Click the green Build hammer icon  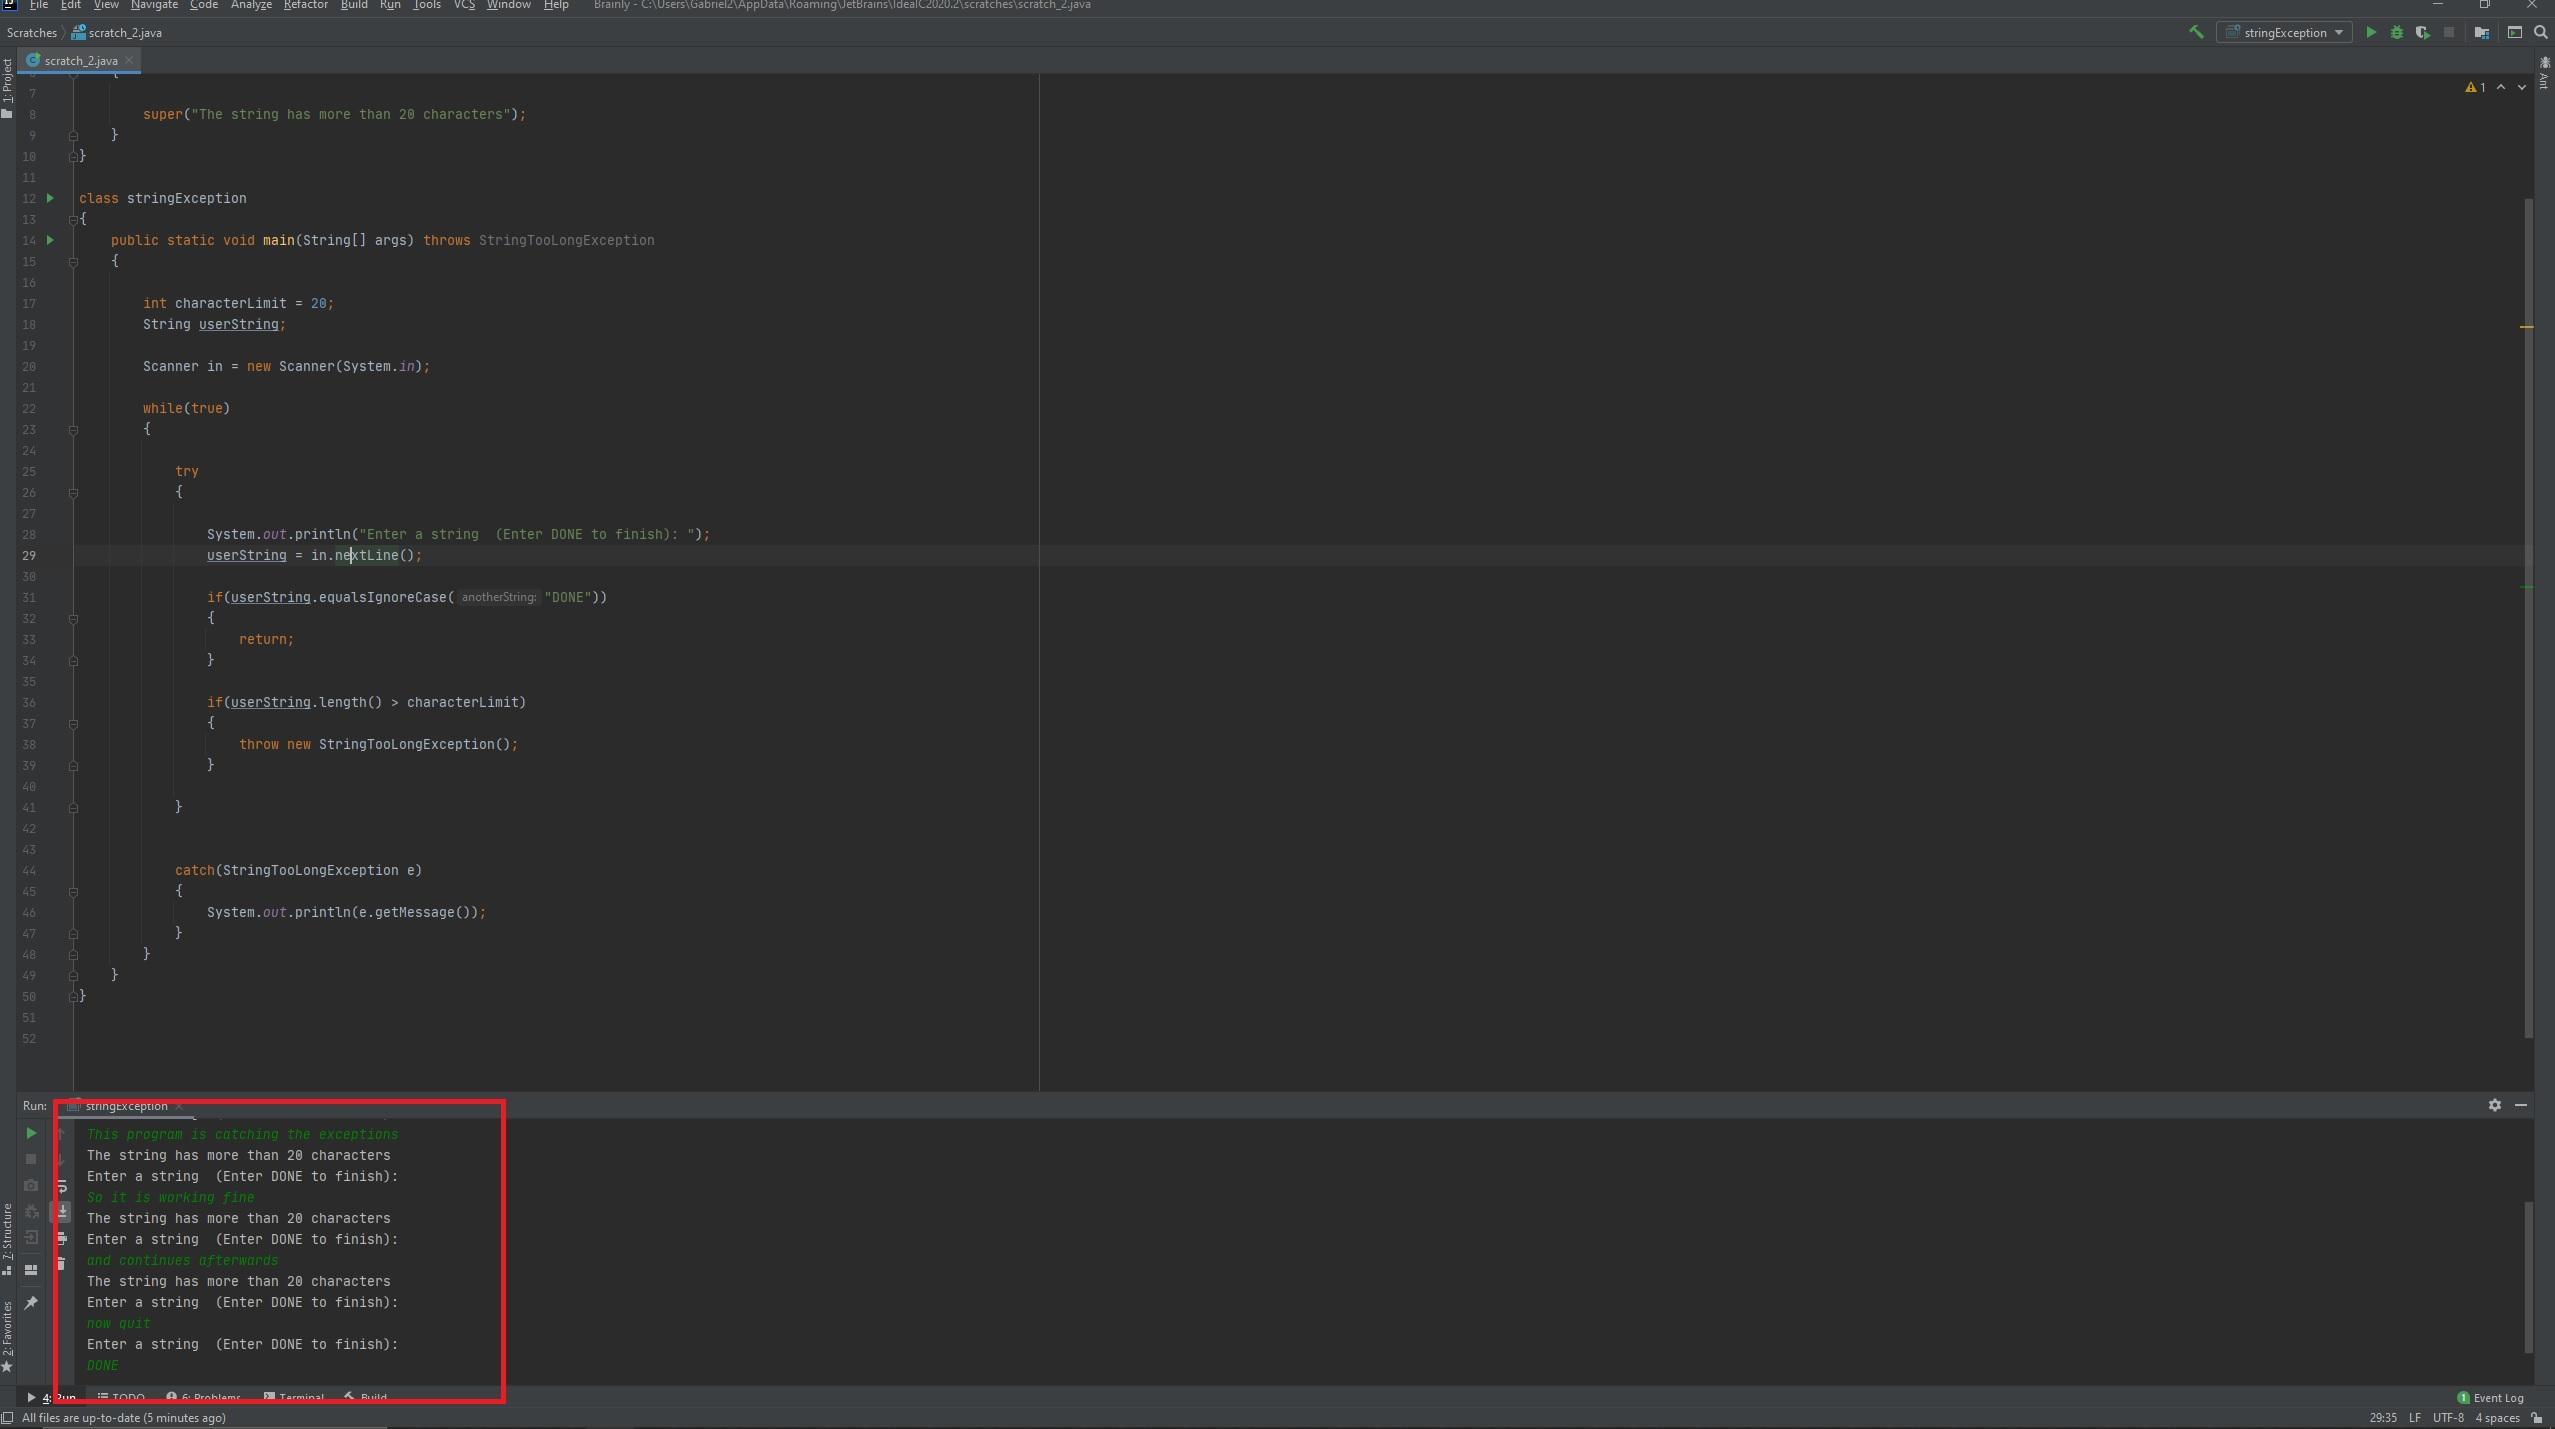point(2196,33)
